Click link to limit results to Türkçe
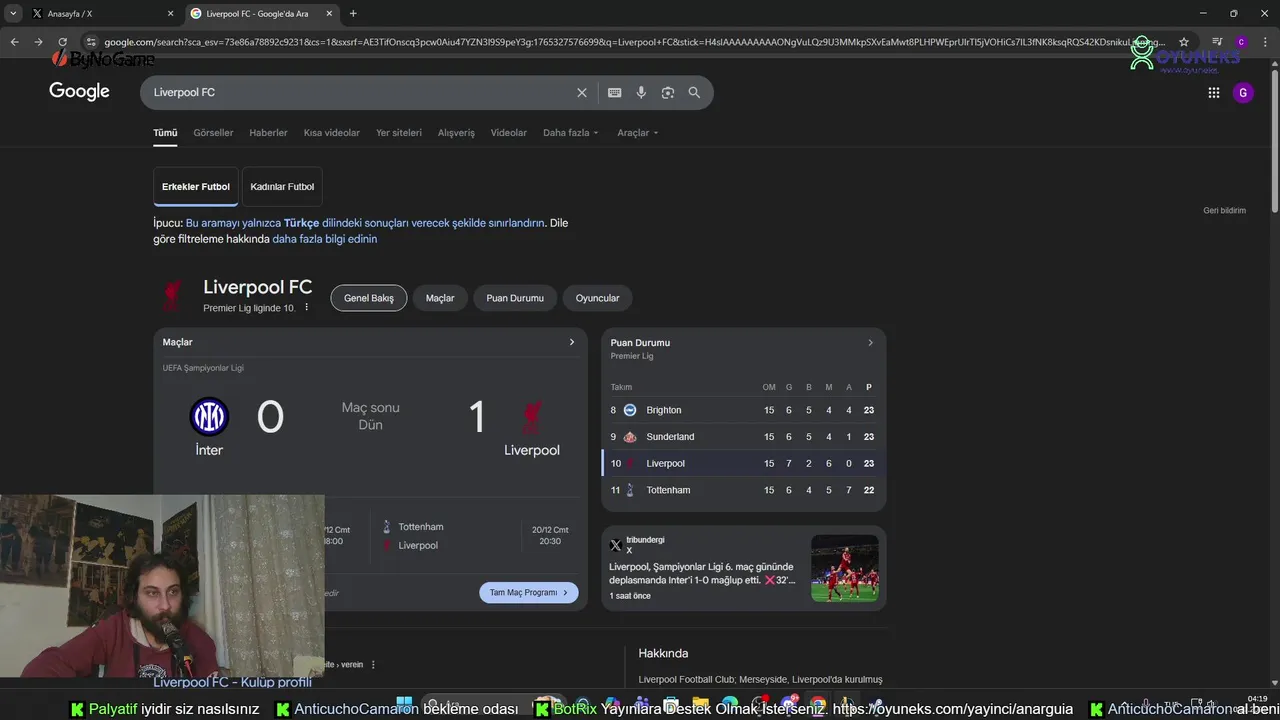 pyautogui.click(x=365, y=223)
